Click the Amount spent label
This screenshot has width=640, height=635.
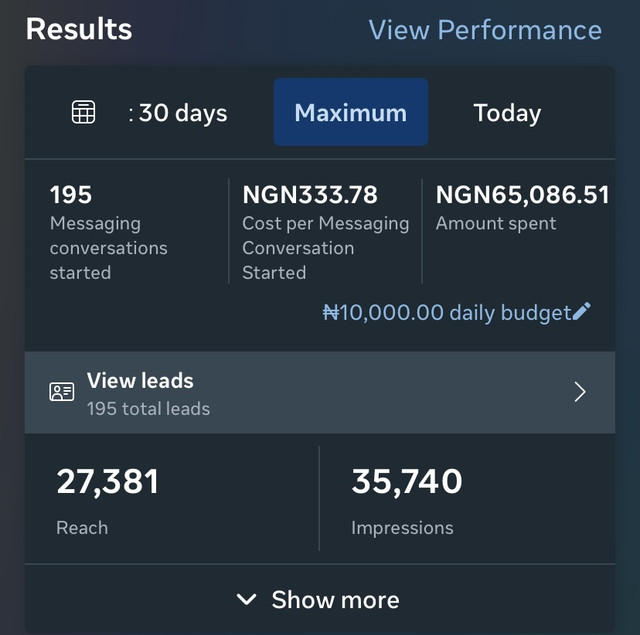(496, 224)
